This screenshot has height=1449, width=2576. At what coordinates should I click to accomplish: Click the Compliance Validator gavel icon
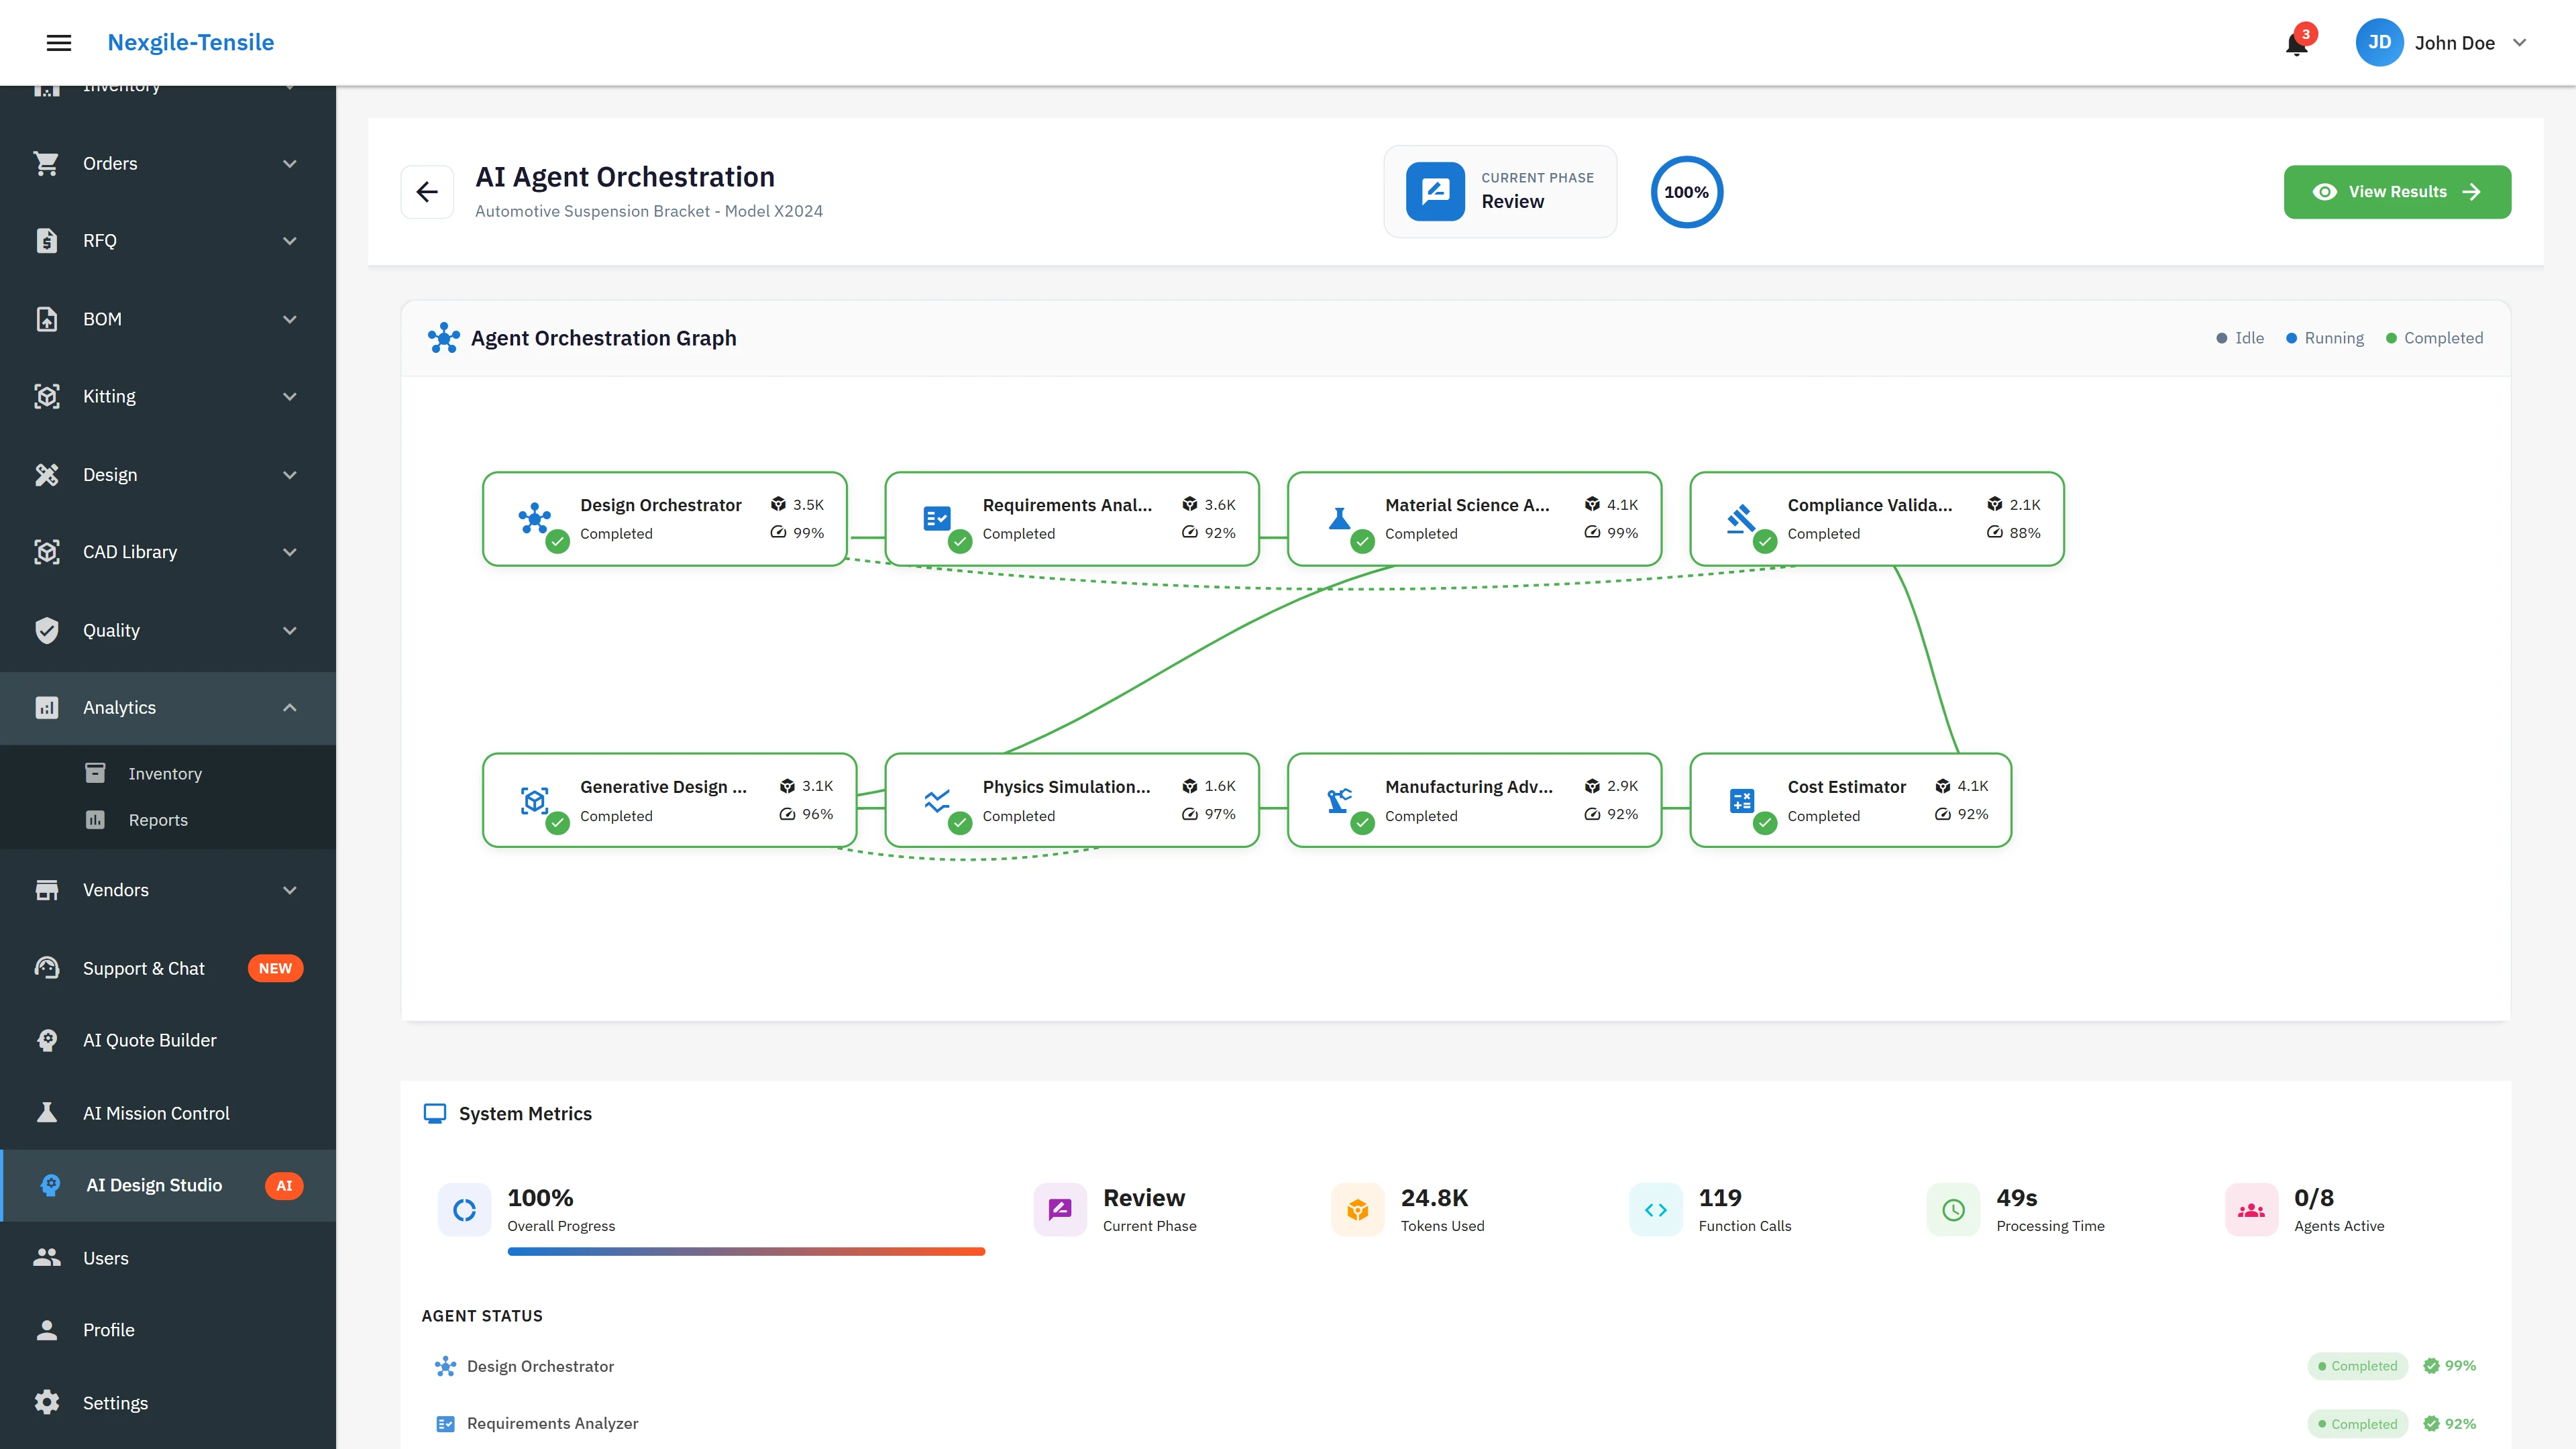1741,518
